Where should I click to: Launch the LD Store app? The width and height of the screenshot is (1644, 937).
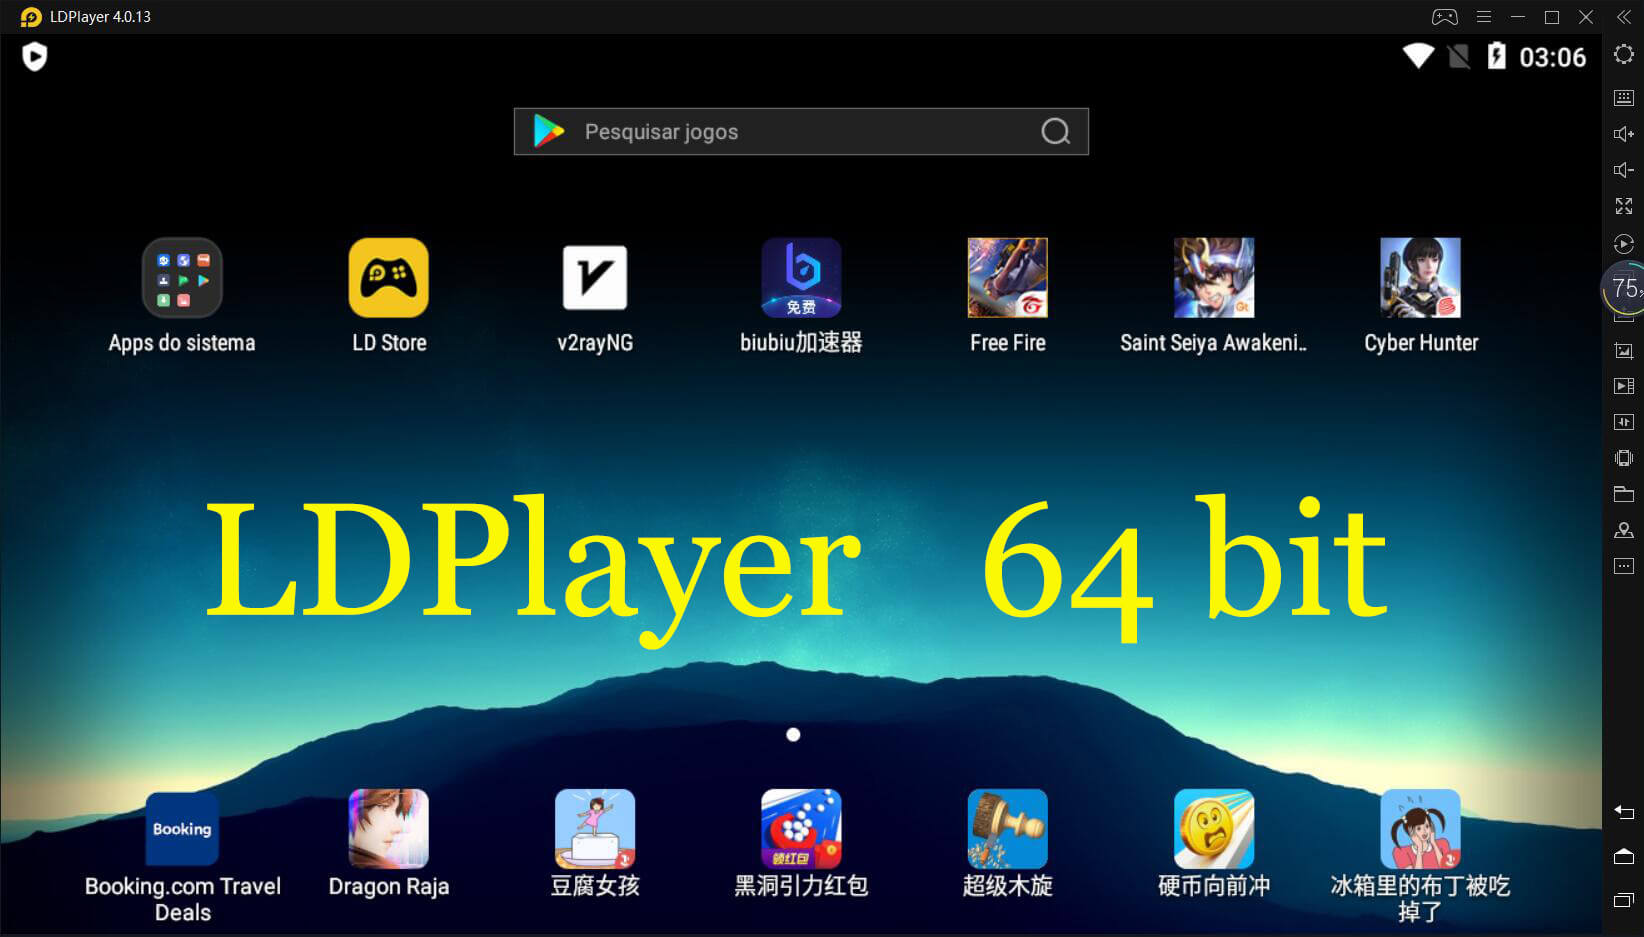pyautogui.click(x=389, y=278)
